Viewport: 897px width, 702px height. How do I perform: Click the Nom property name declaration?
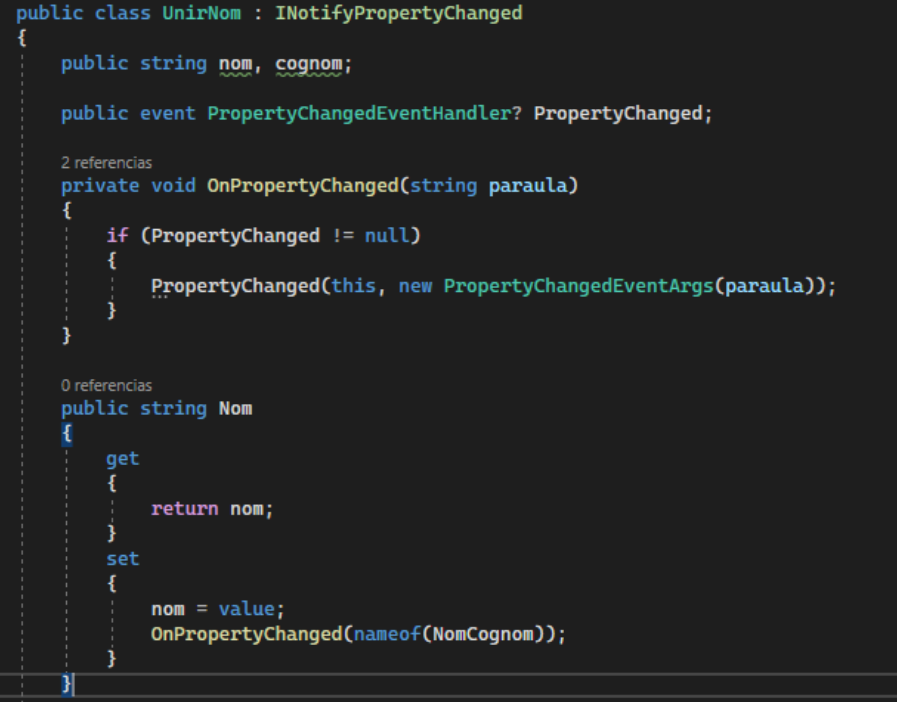(235, 409)
